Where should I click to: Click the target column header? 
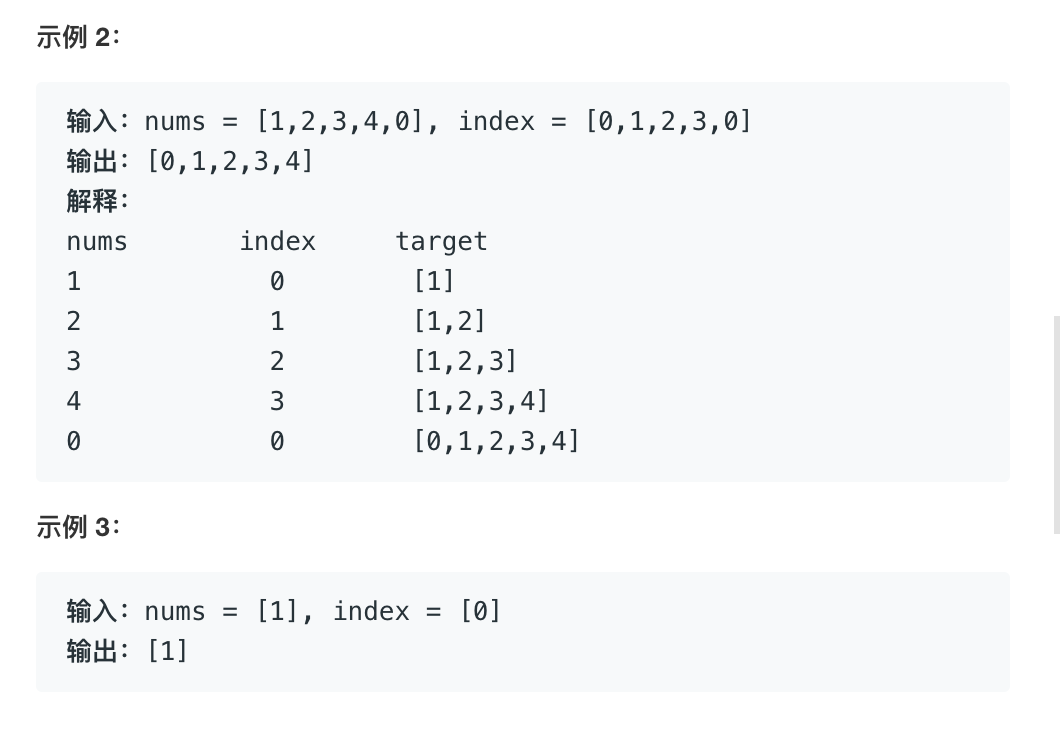point(441,241)
